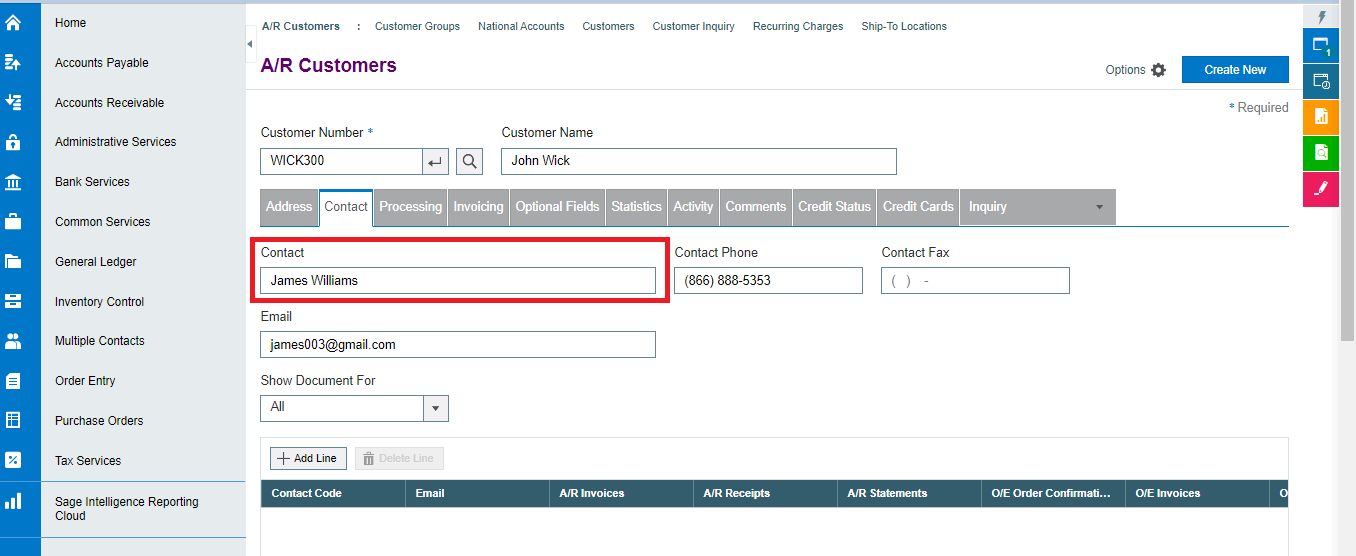Click the A/R Receipts column header

[x=765, y=493]
